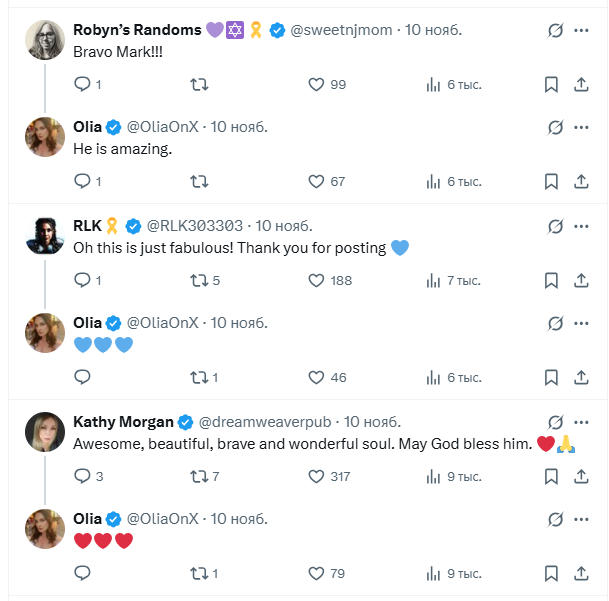Open more options on Kathy Morgan's tweet

(582, 421)
